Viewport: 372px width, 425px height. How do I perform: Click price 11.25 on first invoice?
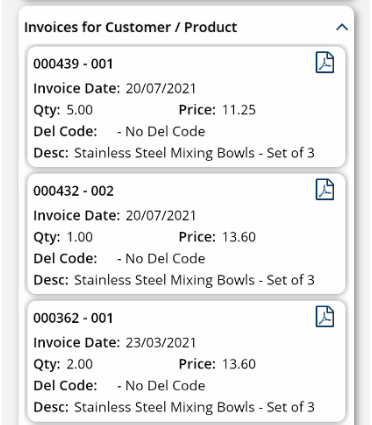[239, 110]
